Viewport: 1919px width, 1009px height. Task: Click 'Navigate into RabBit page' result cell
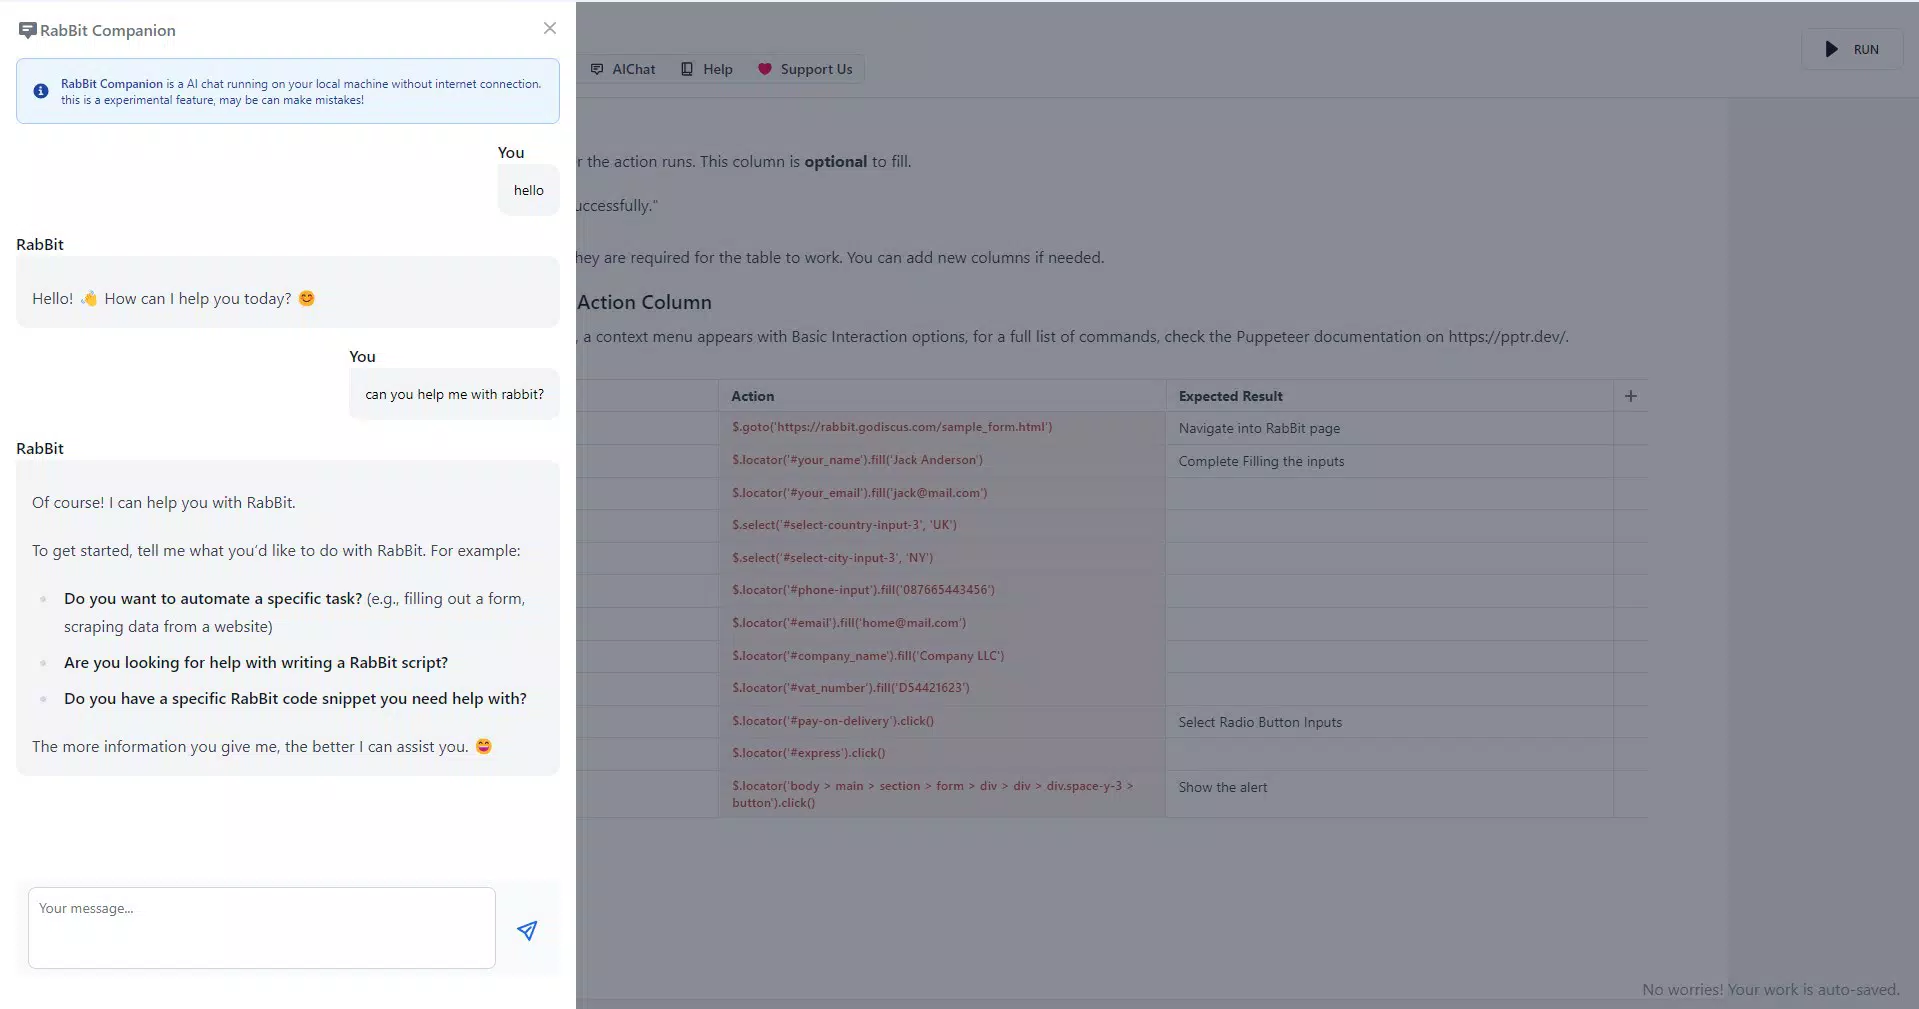click(1389, 428)
